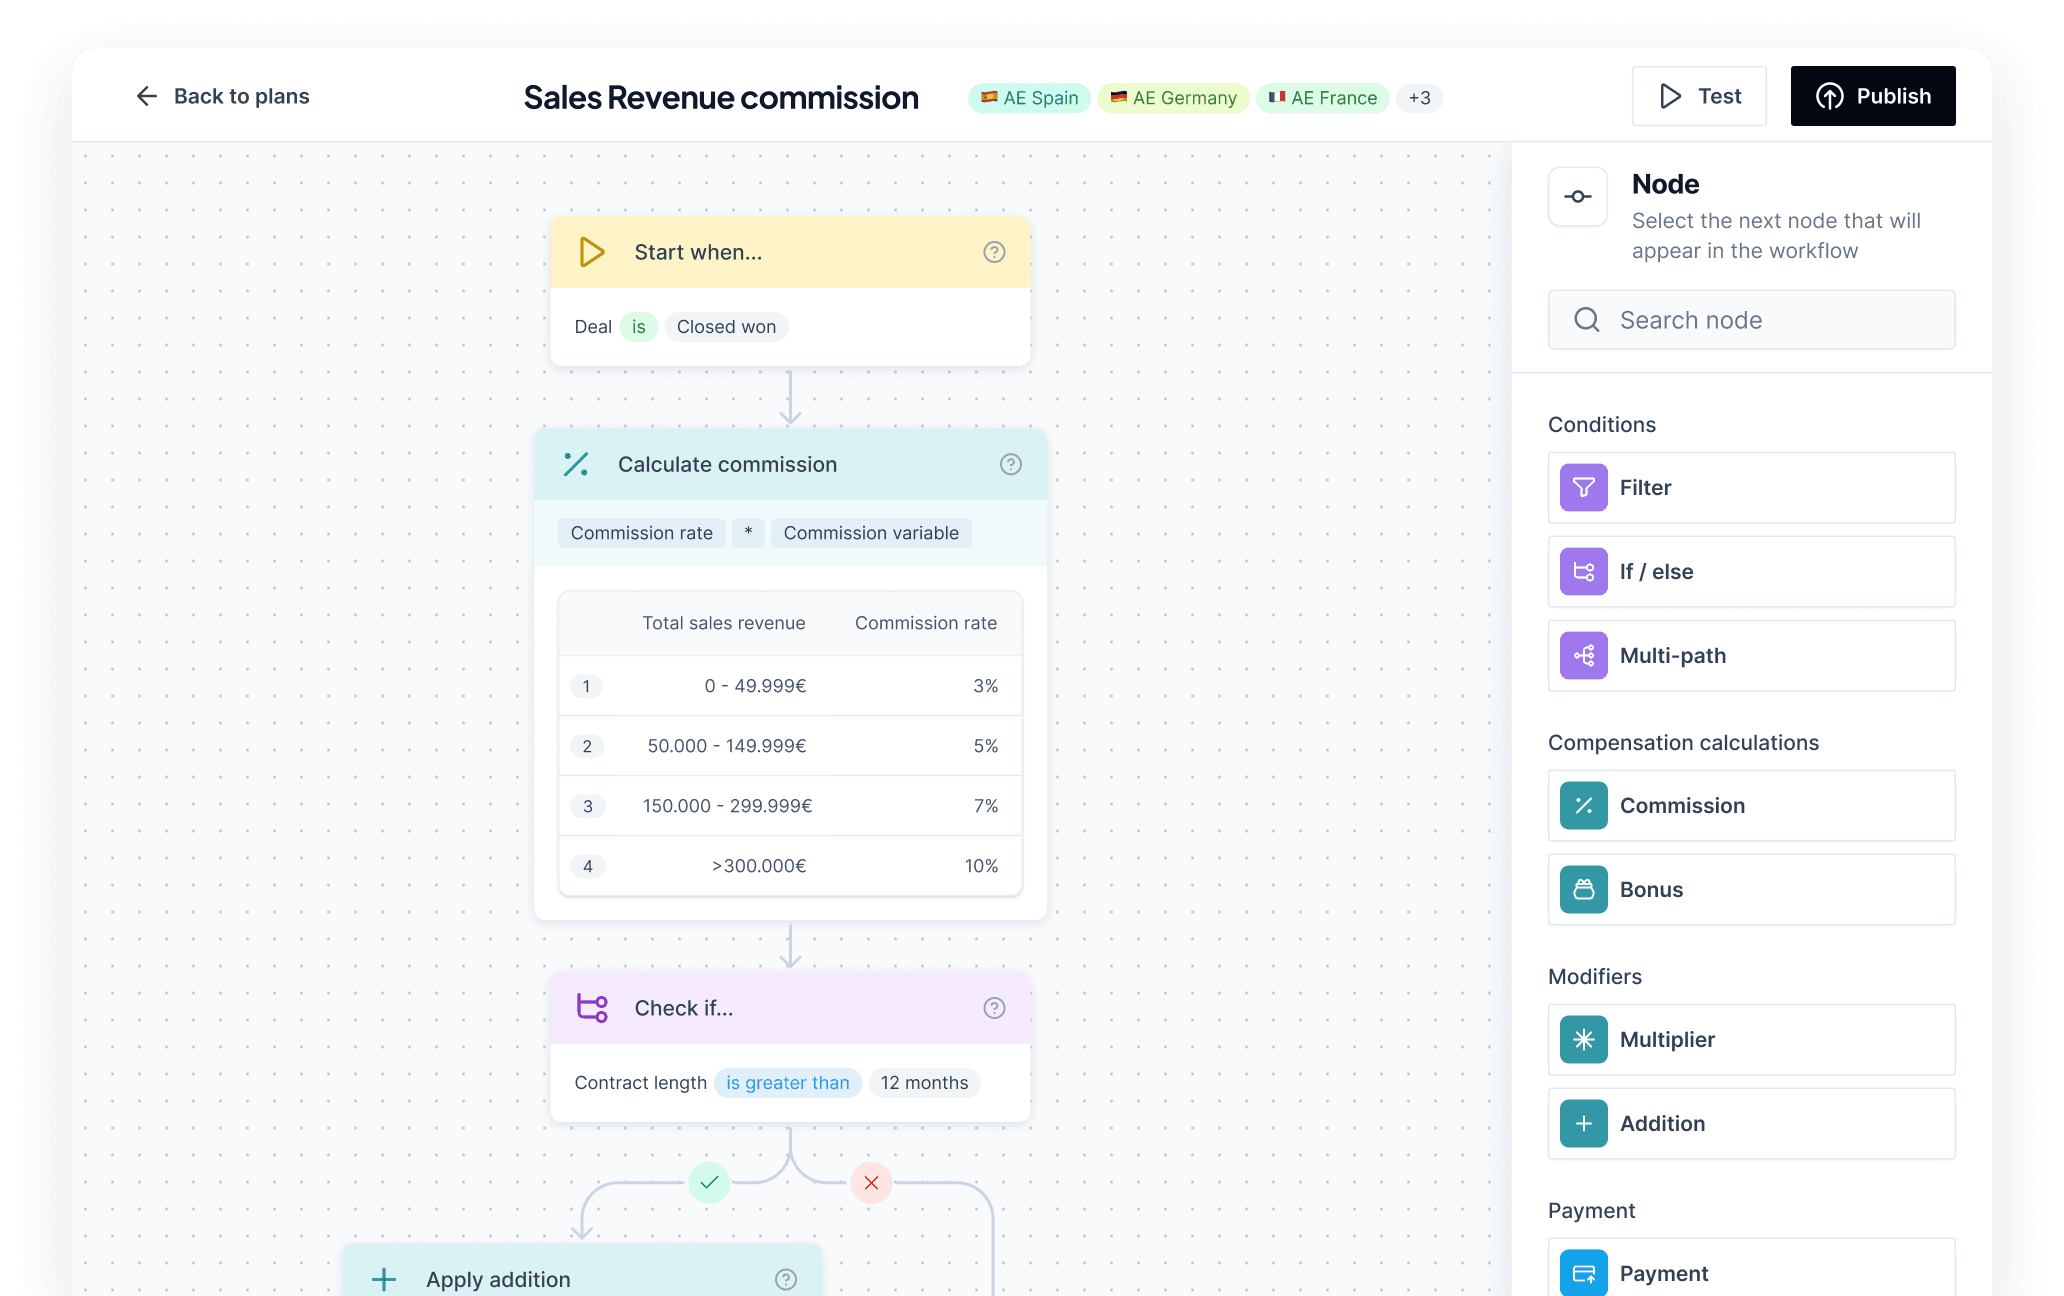Click the Node panel header icon

[1578, 196]
